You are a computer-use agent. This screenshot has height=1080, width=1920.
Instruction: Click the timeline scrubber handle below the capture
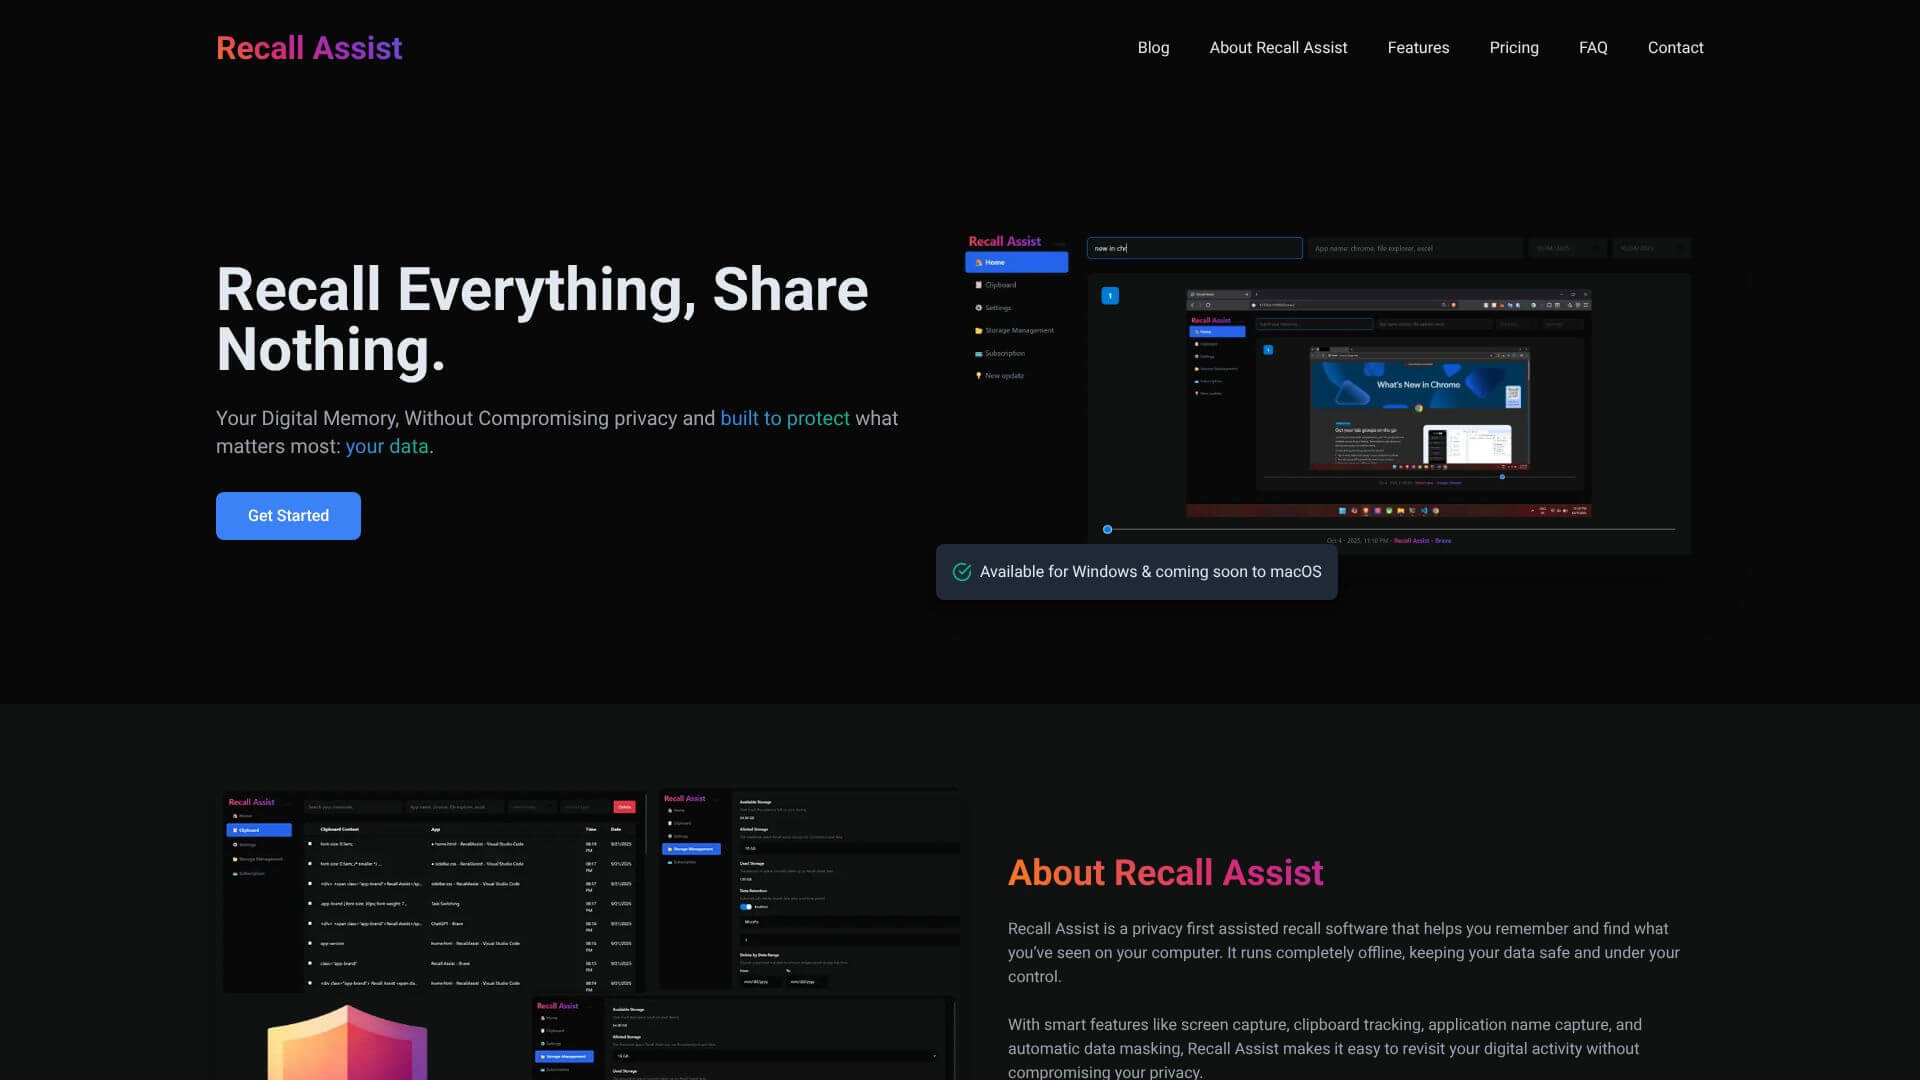coord(1107,529)
